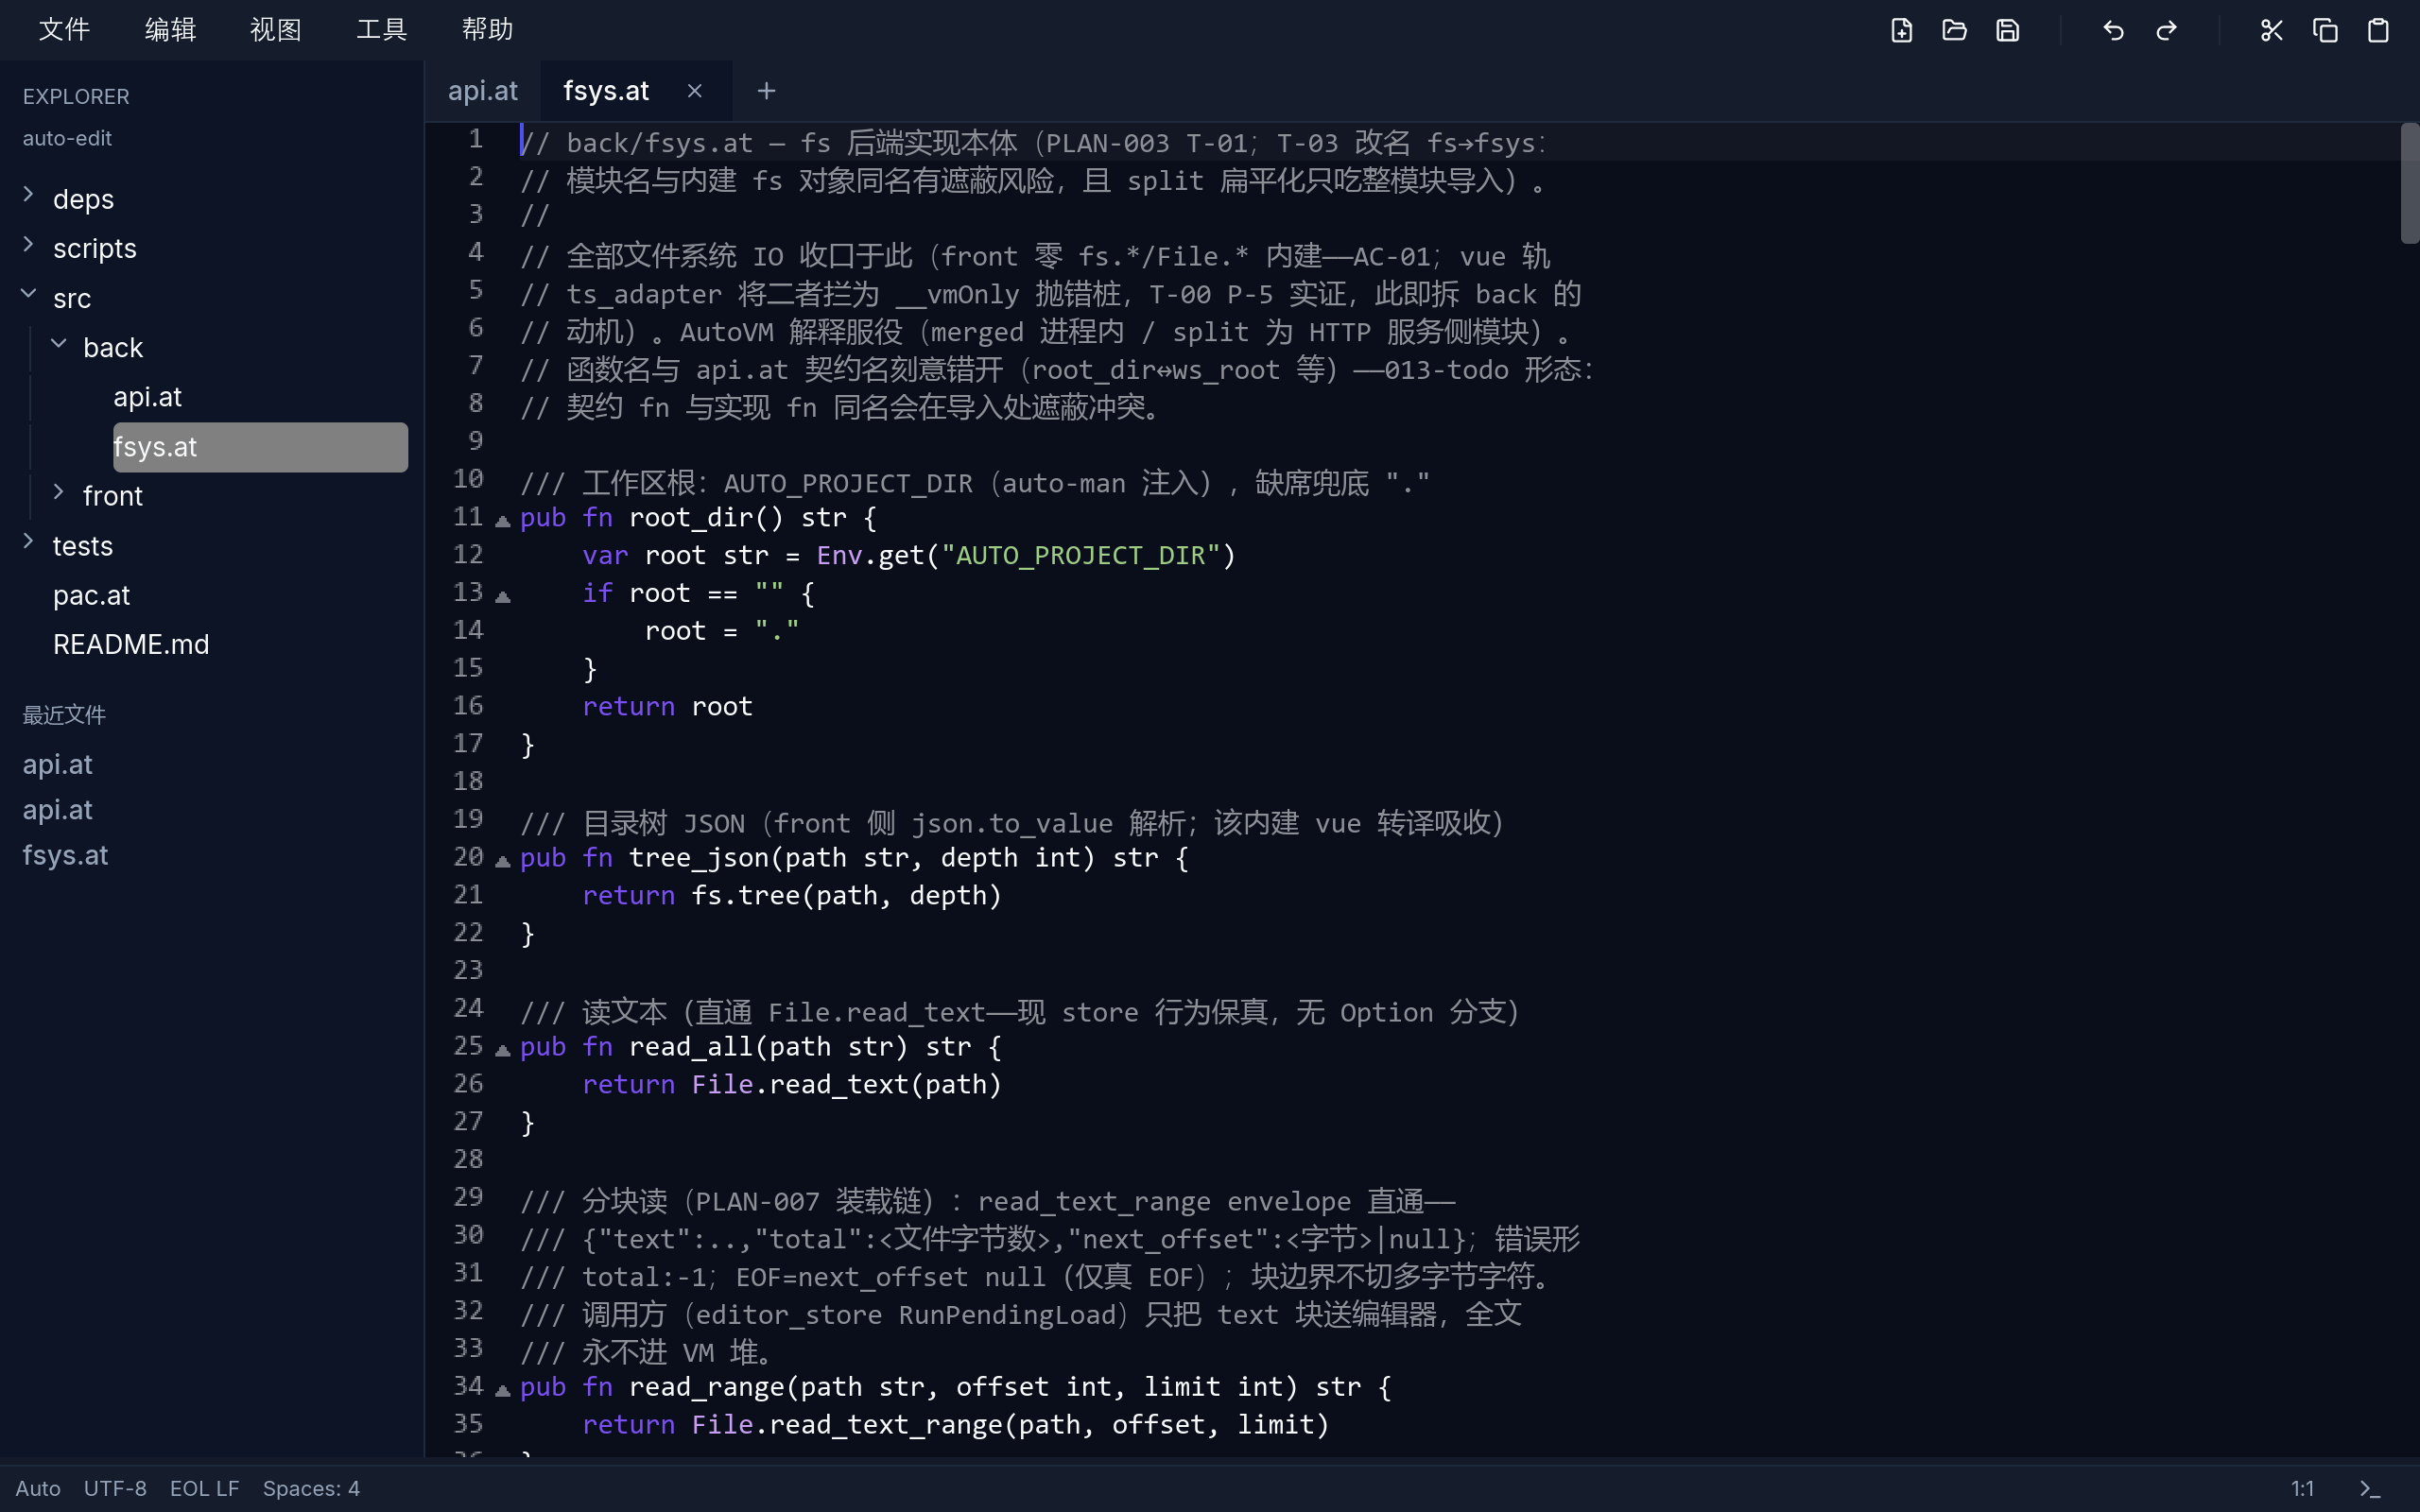The width and height of the screenshot is (2420, 1512).
Task: Open first api.at in recent files
Action: 57,764
